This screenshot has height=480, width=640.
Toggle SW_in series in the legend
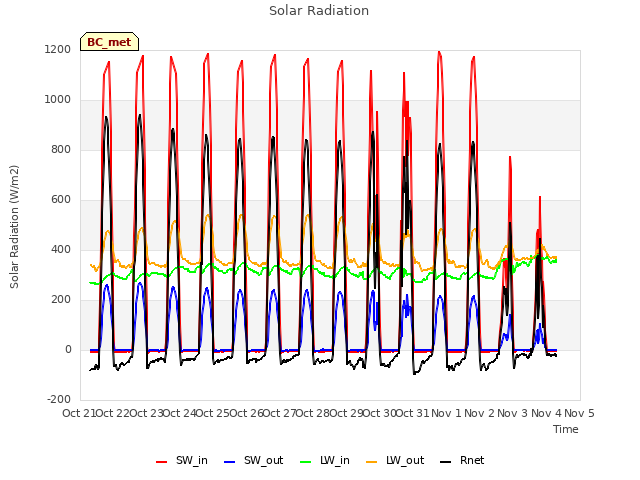tap(182, 460)
